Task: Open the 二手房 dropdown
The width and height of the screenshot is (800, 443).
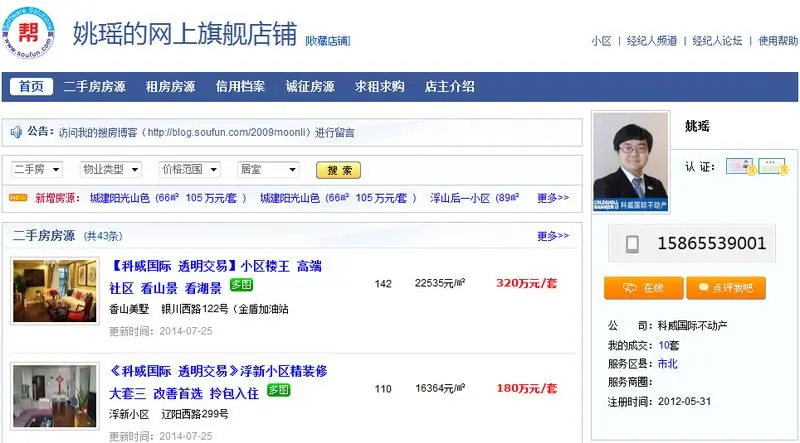Action: 37,169
